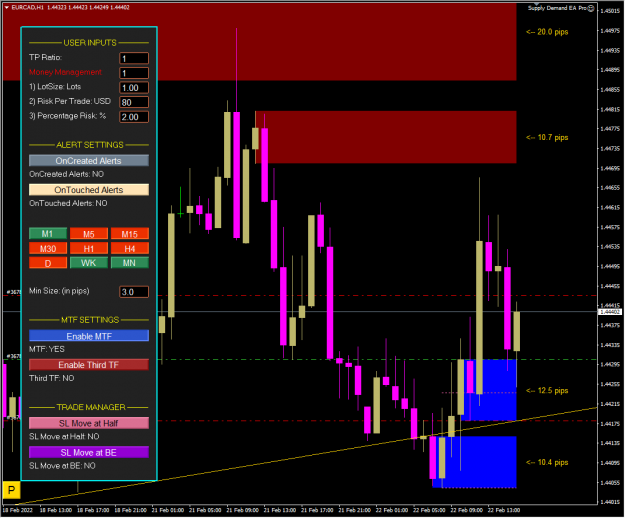Image resolution: width=625 pixels, height=518 pixels.
Task: Toggle the MN timeframe button
Action: [130, 263]
